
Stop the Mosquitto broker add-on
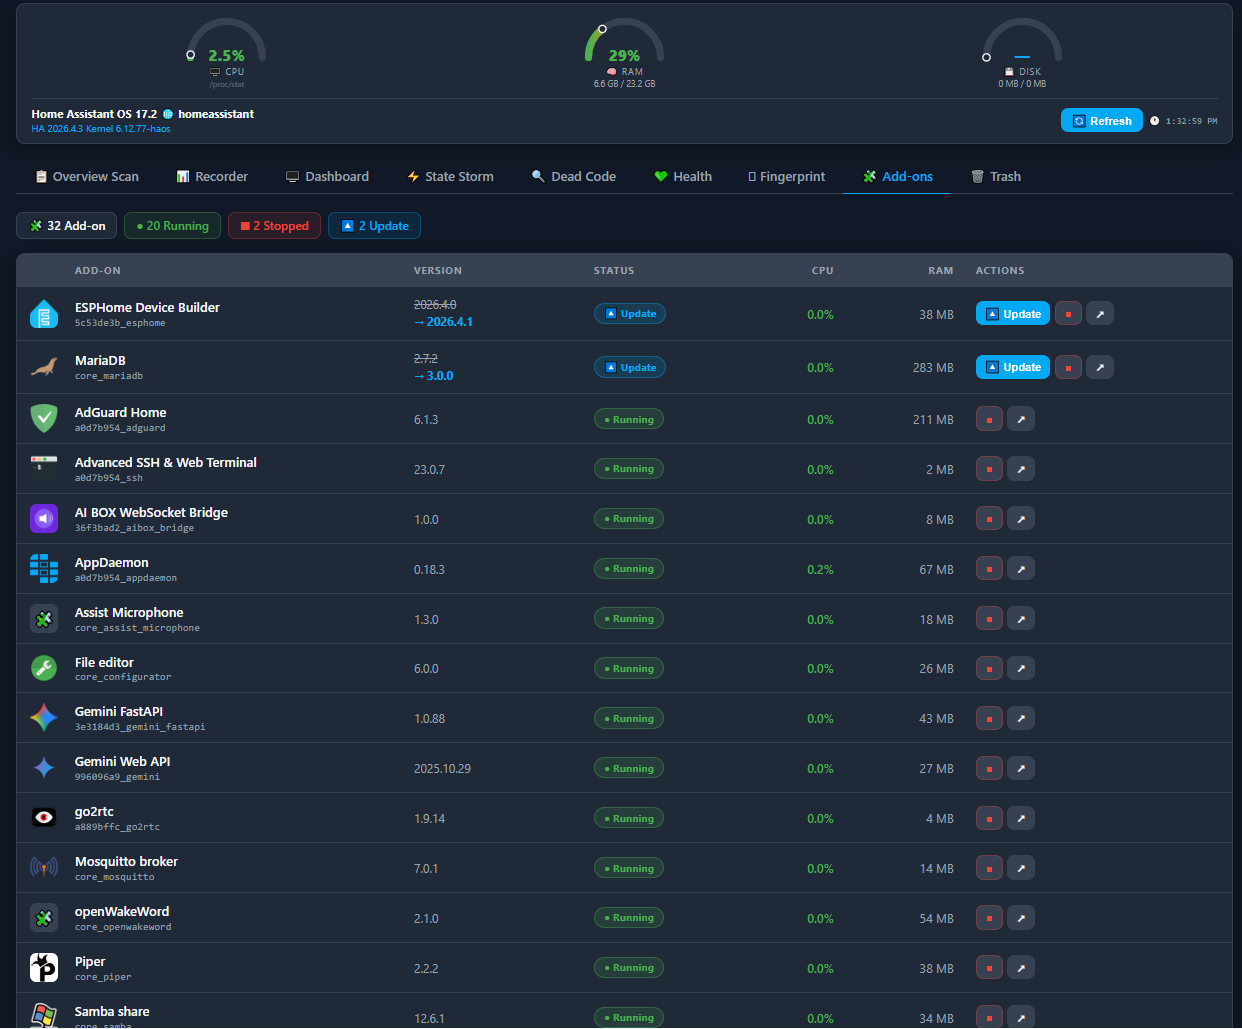989,868
